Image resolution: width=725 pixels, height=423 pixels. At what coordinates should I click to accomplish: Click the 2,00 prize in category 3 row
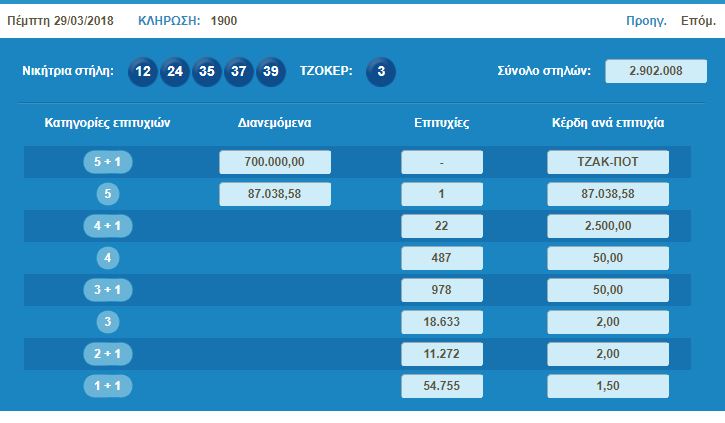608,322
